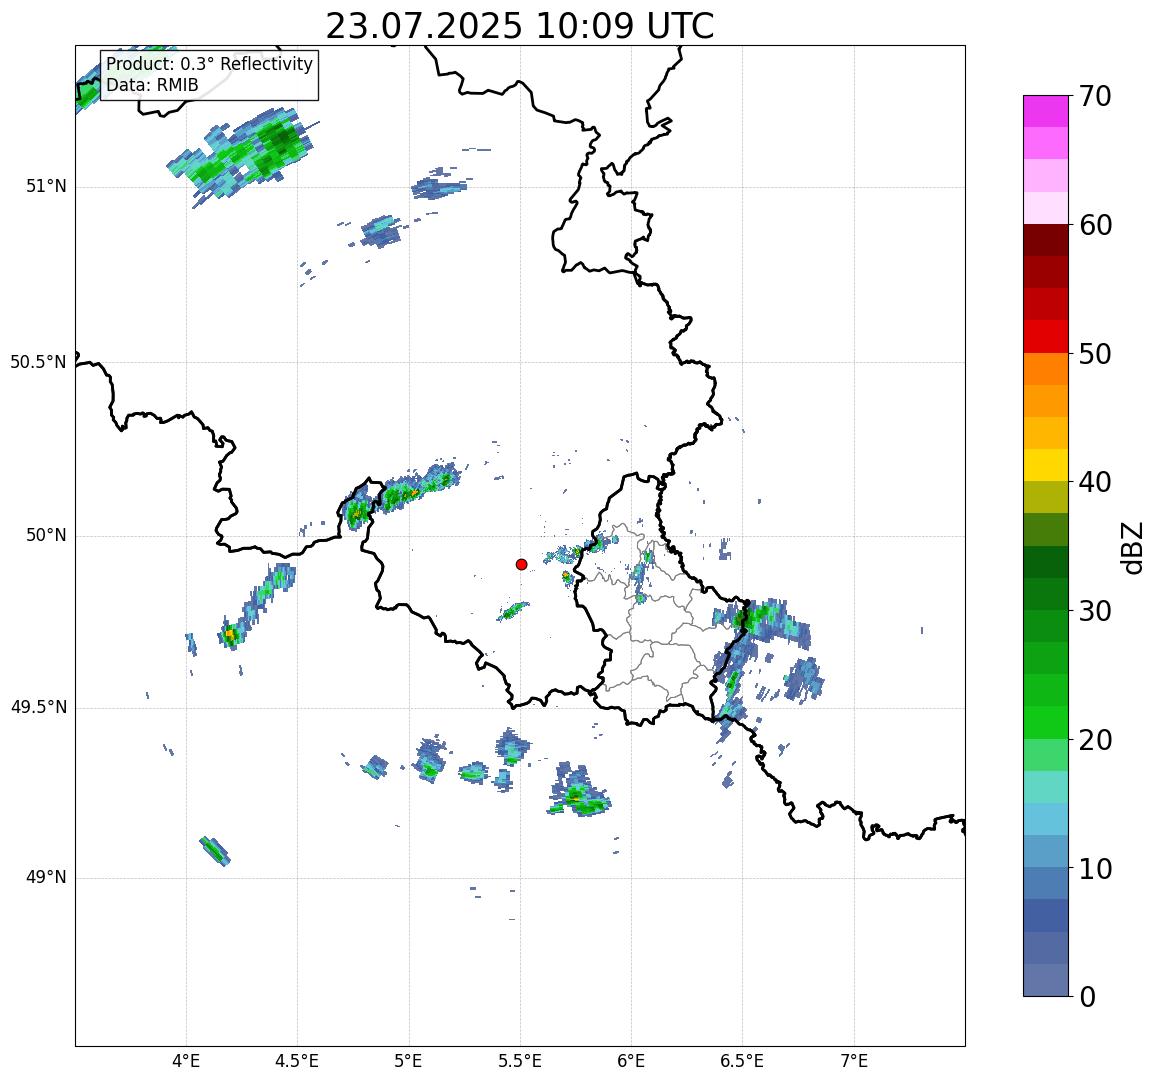
Task: Click the magenta top colorbar segment
Action: pyautogui.click(x=1046, y=111)
